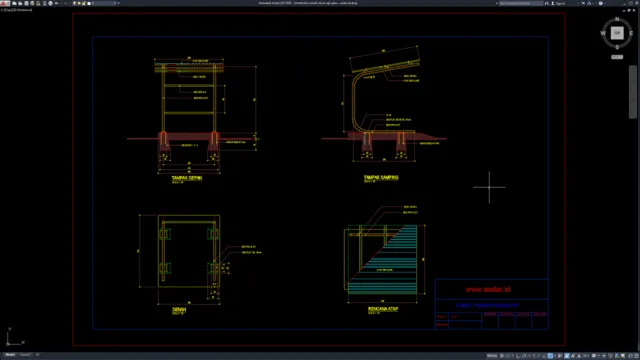Switch to the Layout1 tab
This screenshot has width=640, height=360.
tap(25, 355)
